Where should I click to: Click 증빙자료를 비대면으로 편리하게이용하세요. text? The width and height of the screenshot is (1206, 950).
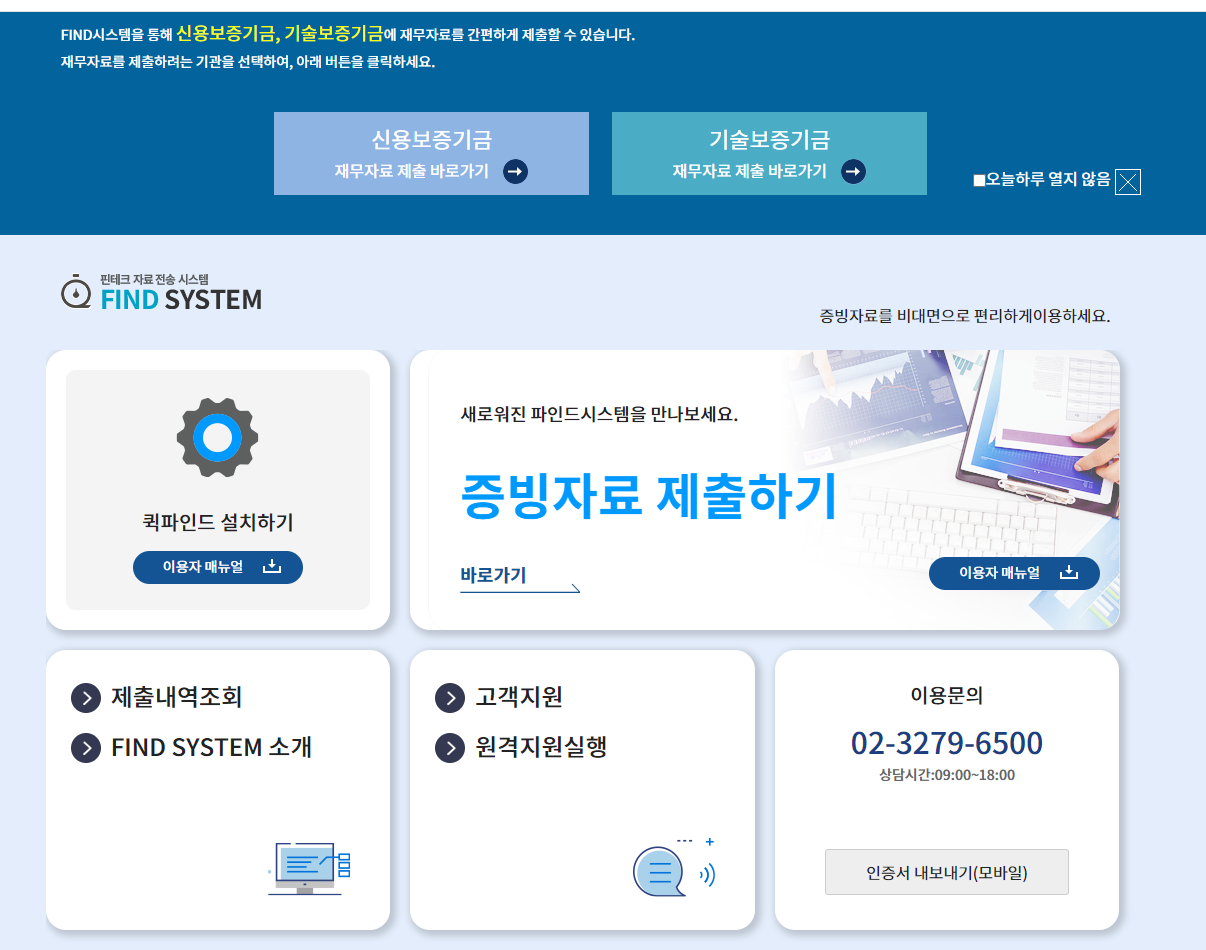click(x=965, y=316)
